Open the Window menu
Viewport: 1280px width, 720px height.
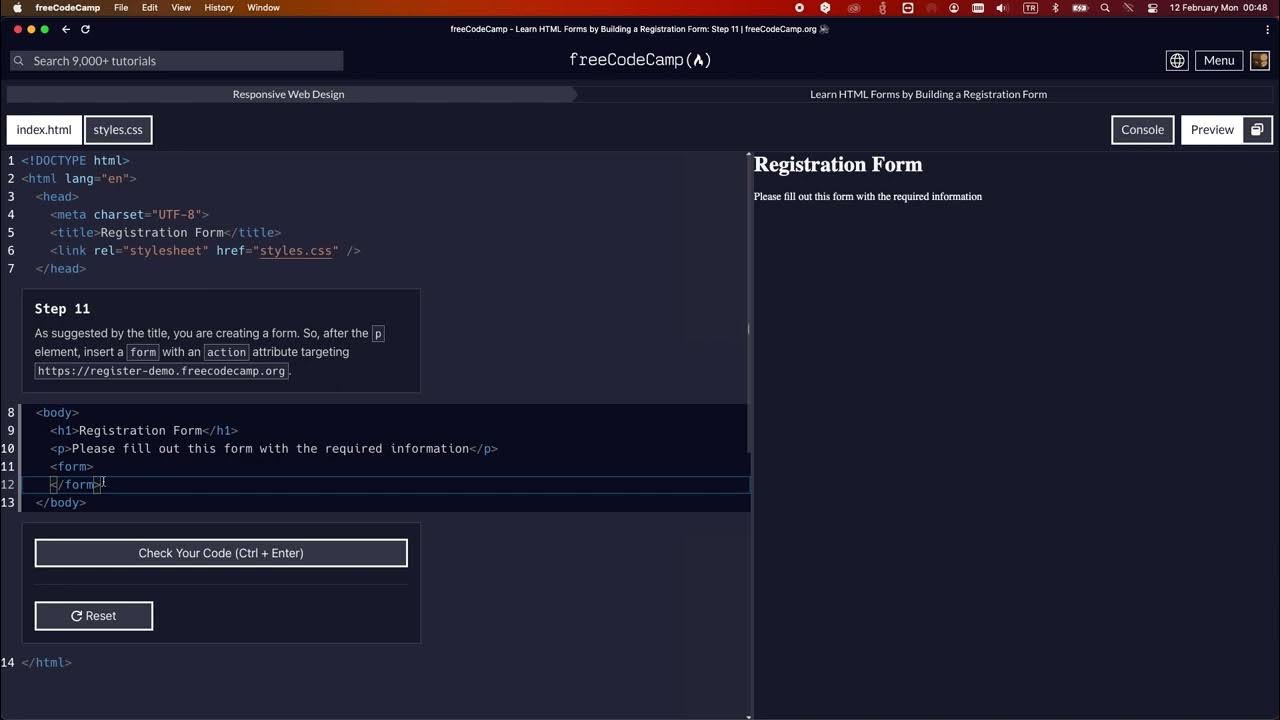coord(264,7)
